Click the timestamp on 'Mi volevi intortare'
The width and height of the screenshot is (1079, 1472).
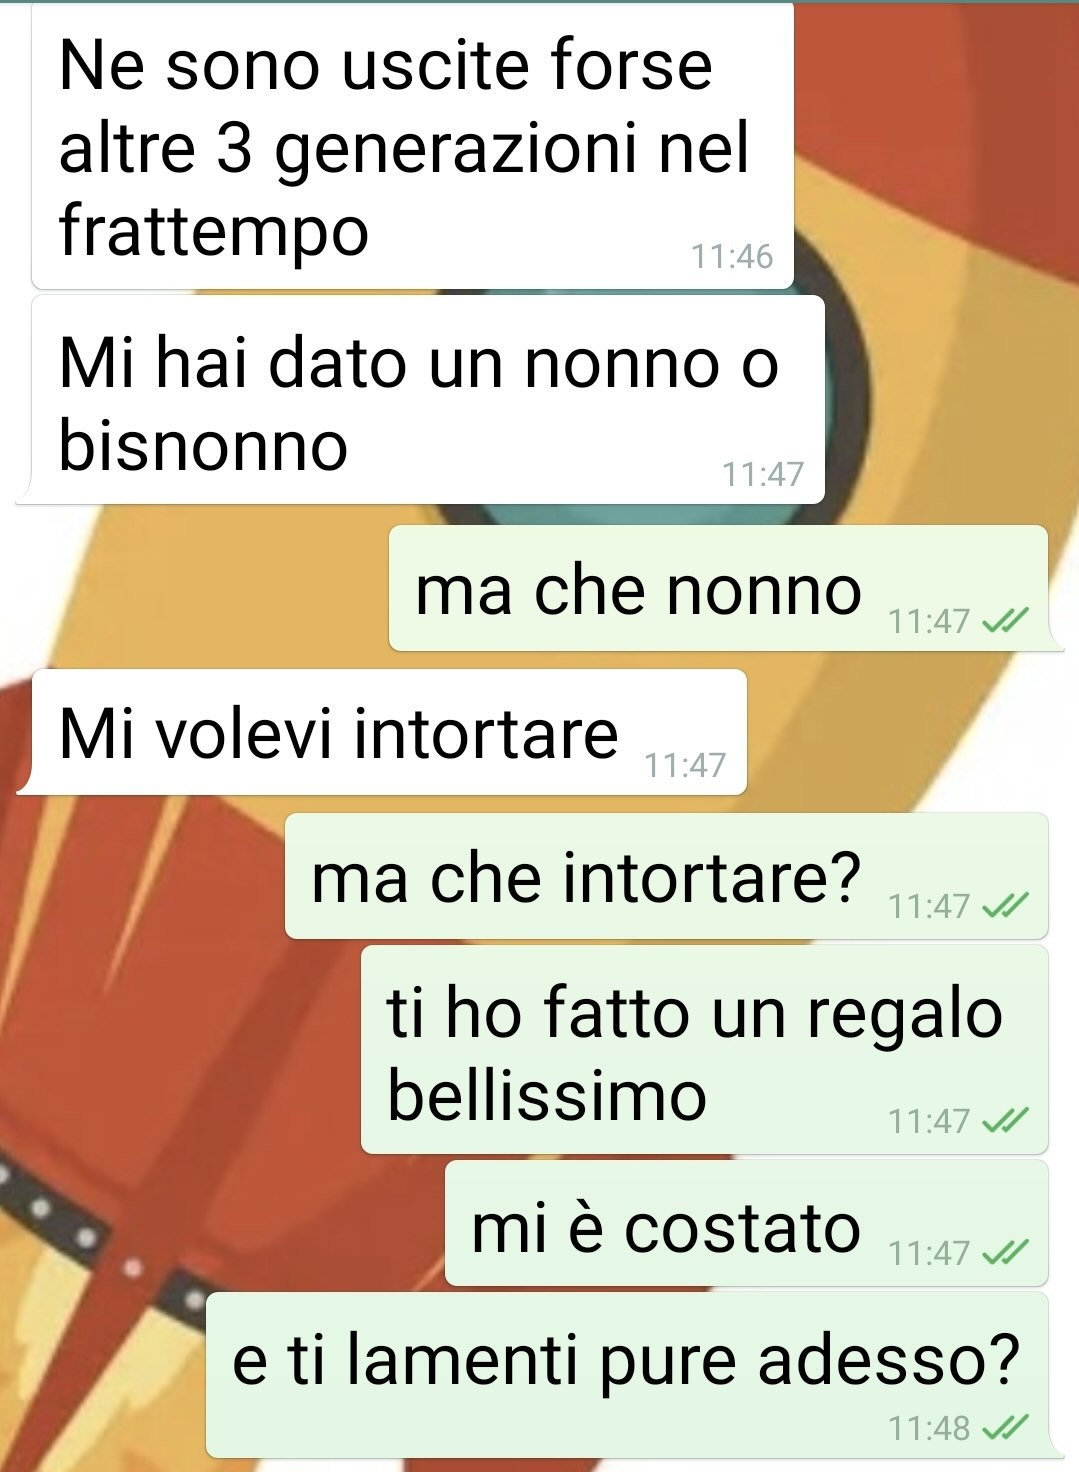coord(685,765)
